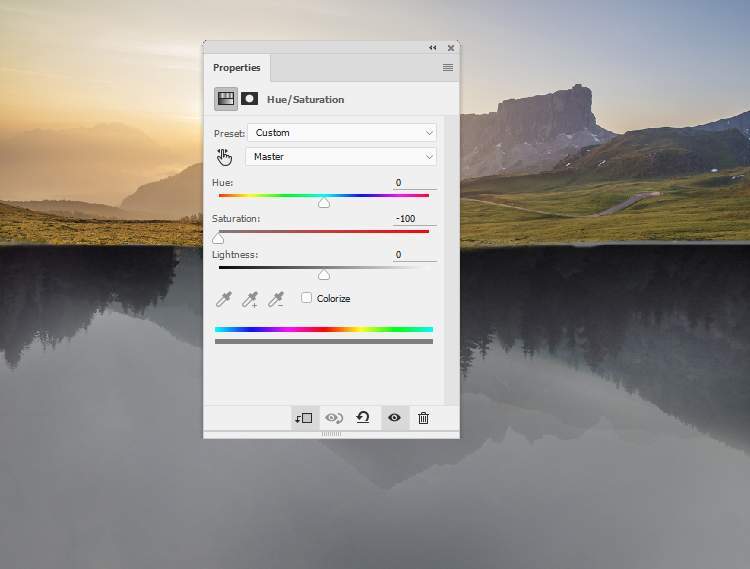Clip adjustment to layer below
This screenshot has width=750, height=569.
tap(304, 418)
